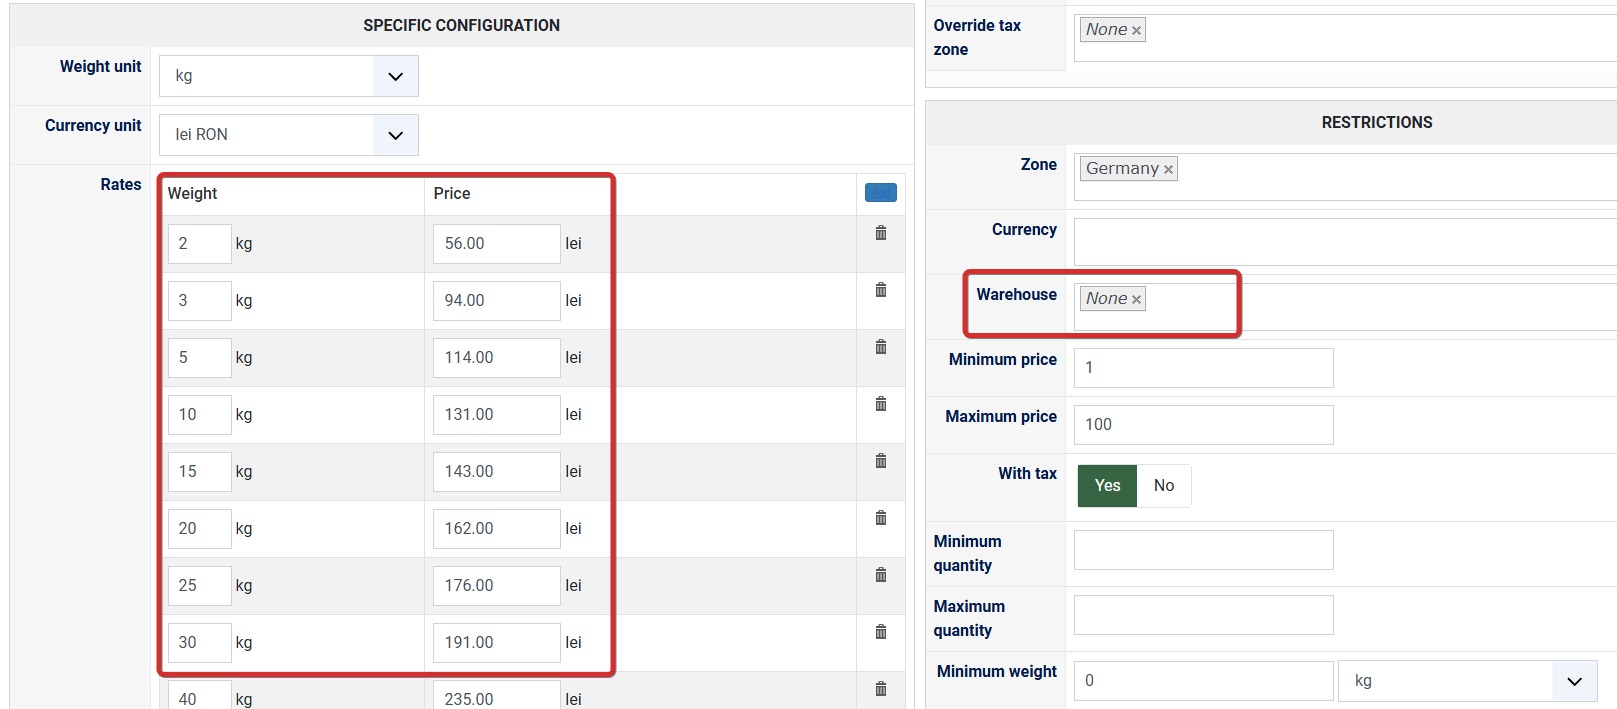This screenshot has width=1617, height=709.
Task: Set With tax to Yes
Action: pos(1107,486)
